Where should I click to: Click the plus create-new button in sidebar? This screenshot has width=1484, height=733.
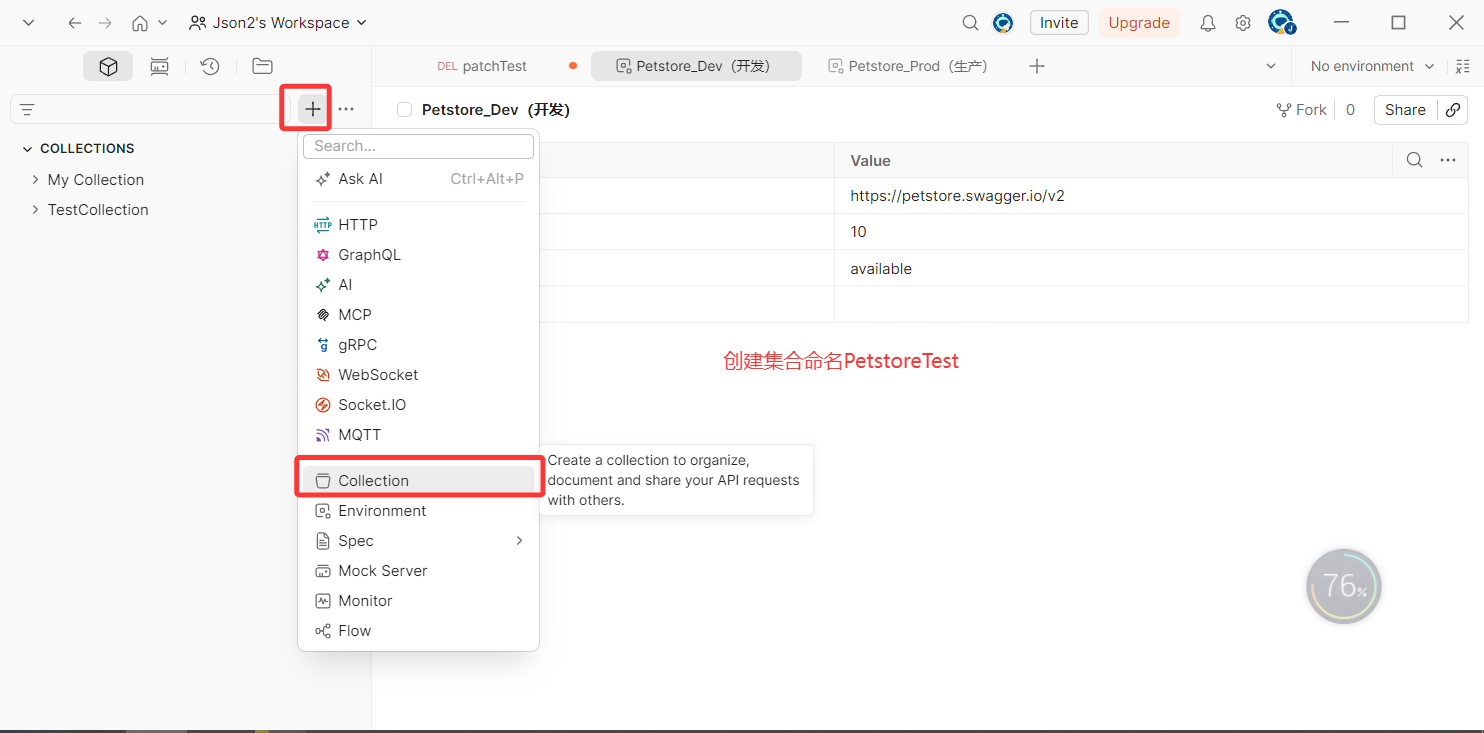tap(313, 109)
